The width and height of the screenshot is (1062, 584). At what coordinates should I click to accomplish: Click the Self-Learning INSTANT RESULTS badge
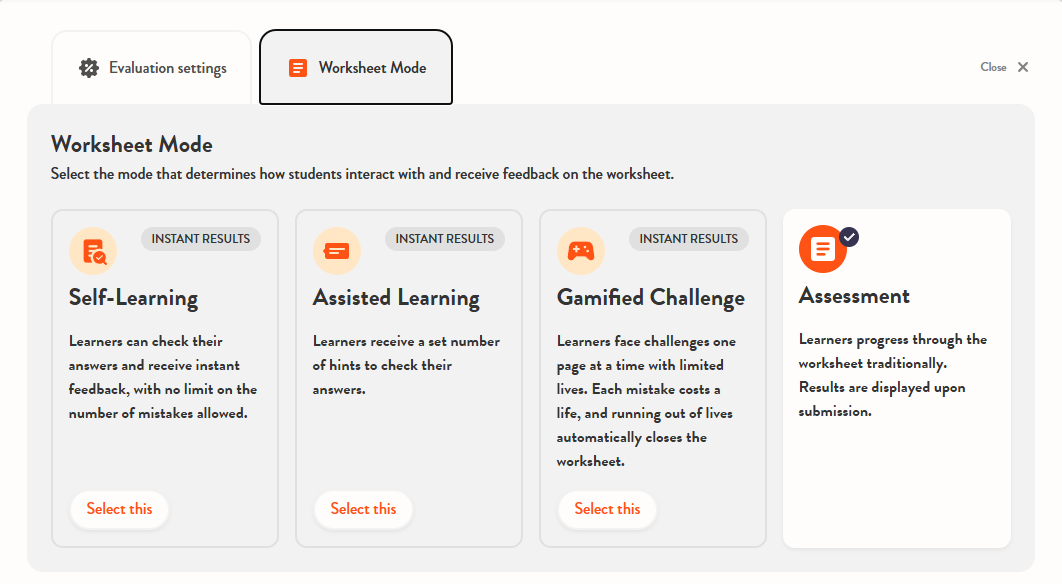coord(201,239)
